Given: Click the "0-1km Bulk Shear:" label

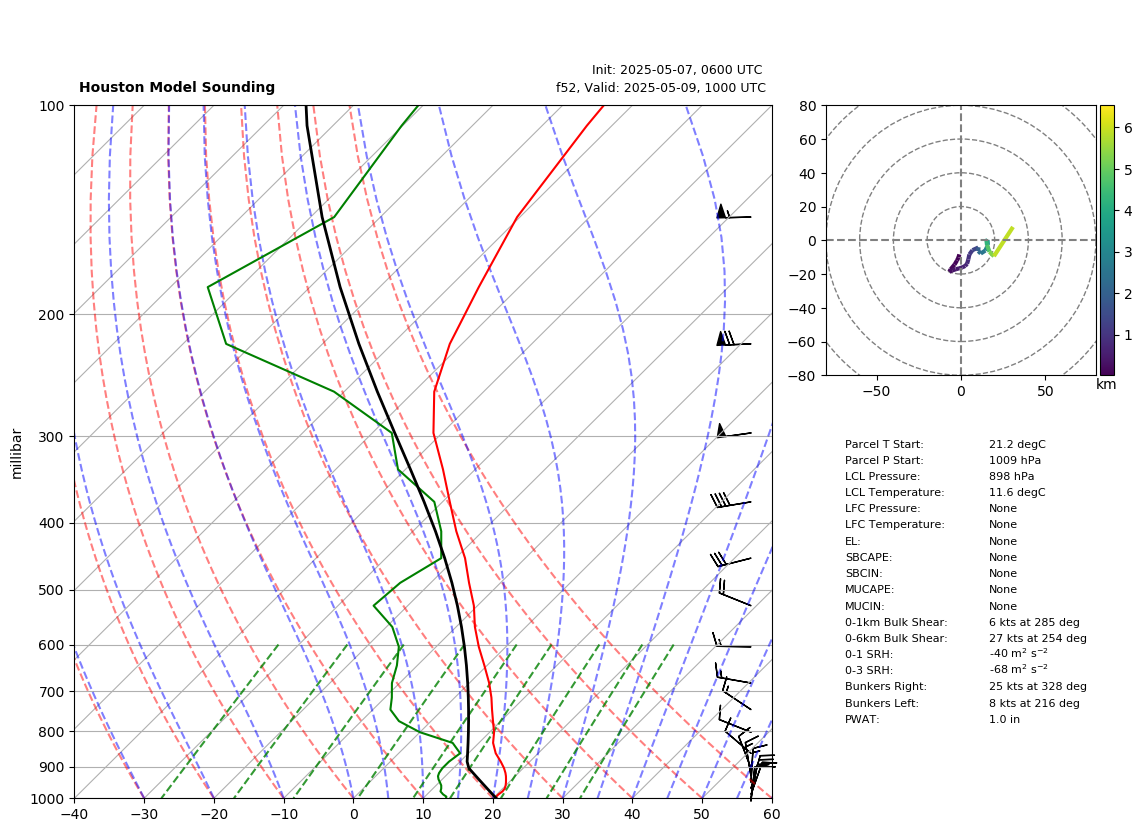Looking at the screenshot, I should 896,623.
